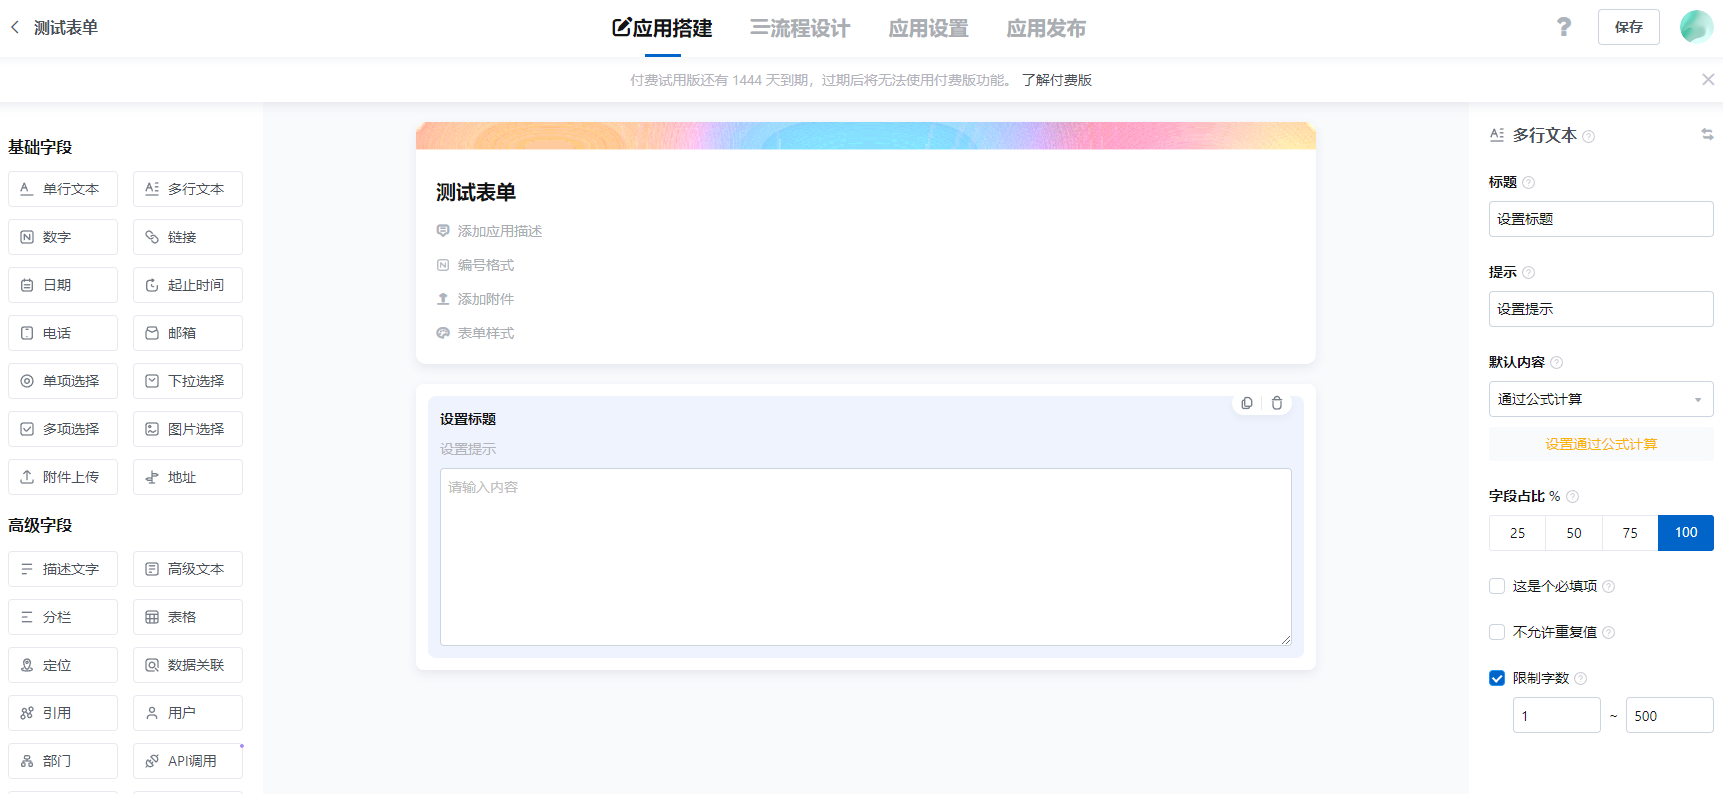
Task: Click the copy field icon on form field
Action: (1247, 403)
